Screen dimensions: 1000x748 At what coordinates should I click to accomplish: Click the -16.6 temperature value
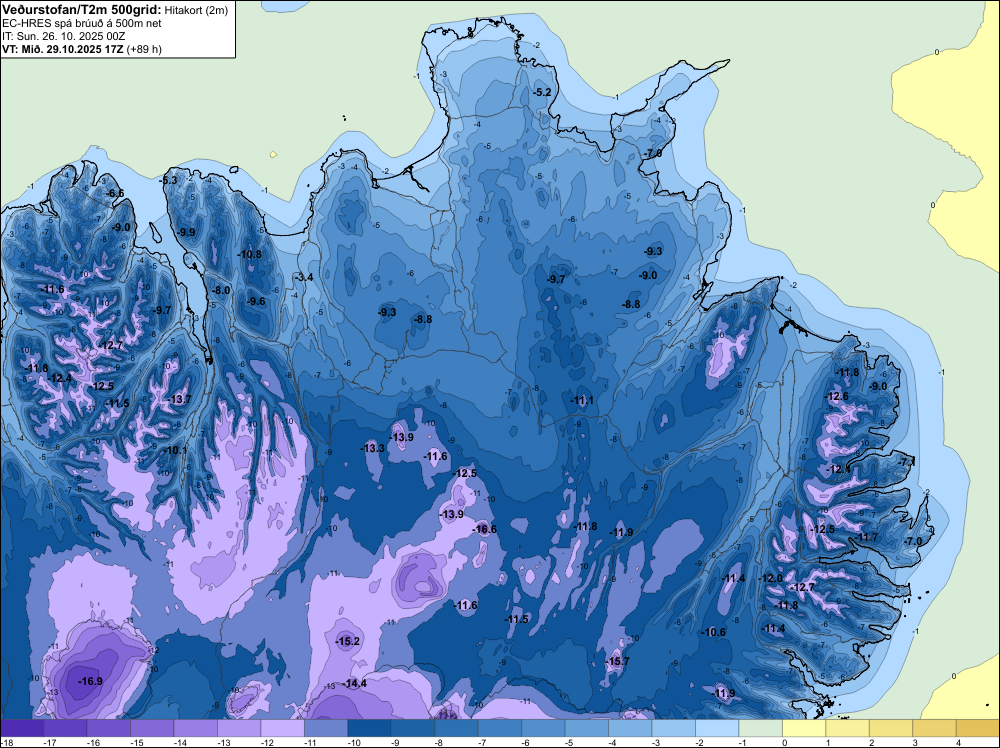tap(484, 529)
